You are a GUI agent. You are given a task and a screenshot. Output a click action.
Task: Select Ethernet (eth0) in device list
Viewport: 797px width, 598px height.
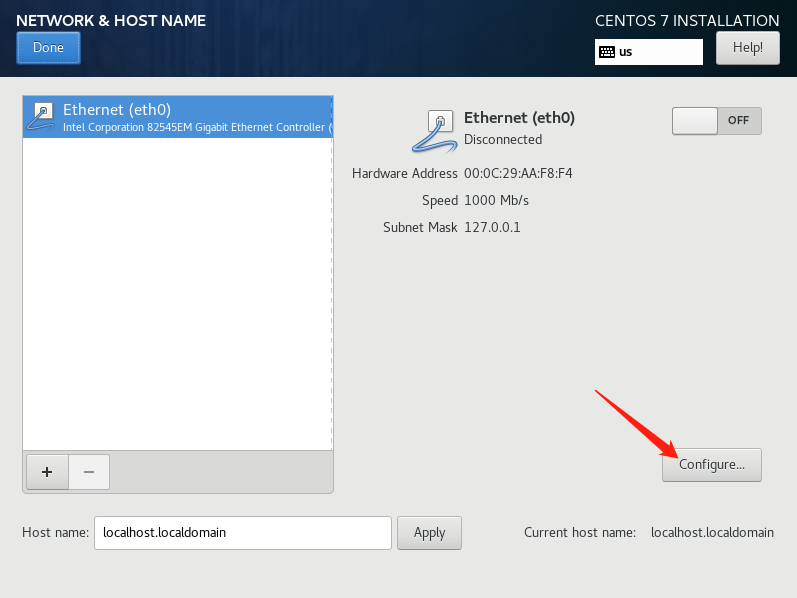pos(178,117)
